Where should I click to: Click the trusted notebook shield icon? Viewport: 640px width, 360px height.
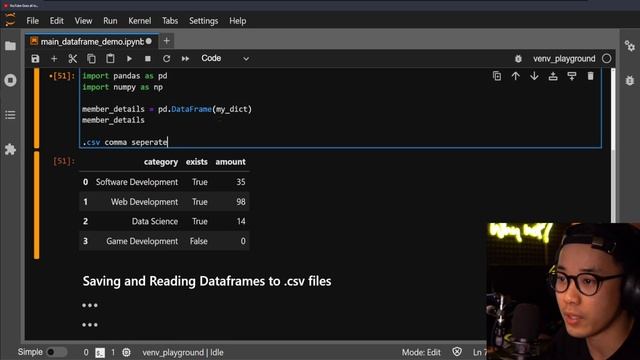click(457, 352)
